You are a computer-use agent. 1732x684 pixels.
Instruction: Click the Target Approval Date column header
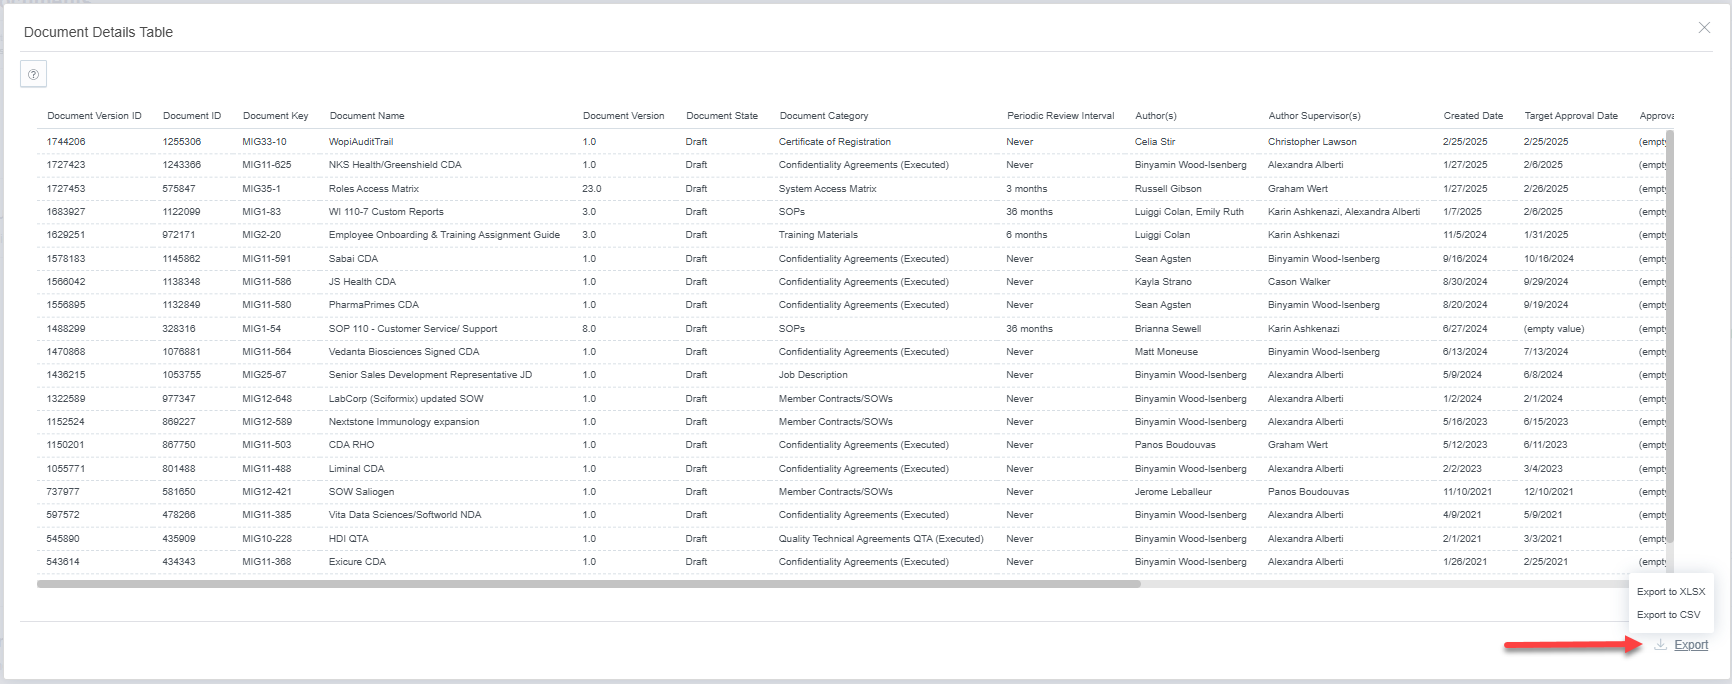click(1571, 116)
